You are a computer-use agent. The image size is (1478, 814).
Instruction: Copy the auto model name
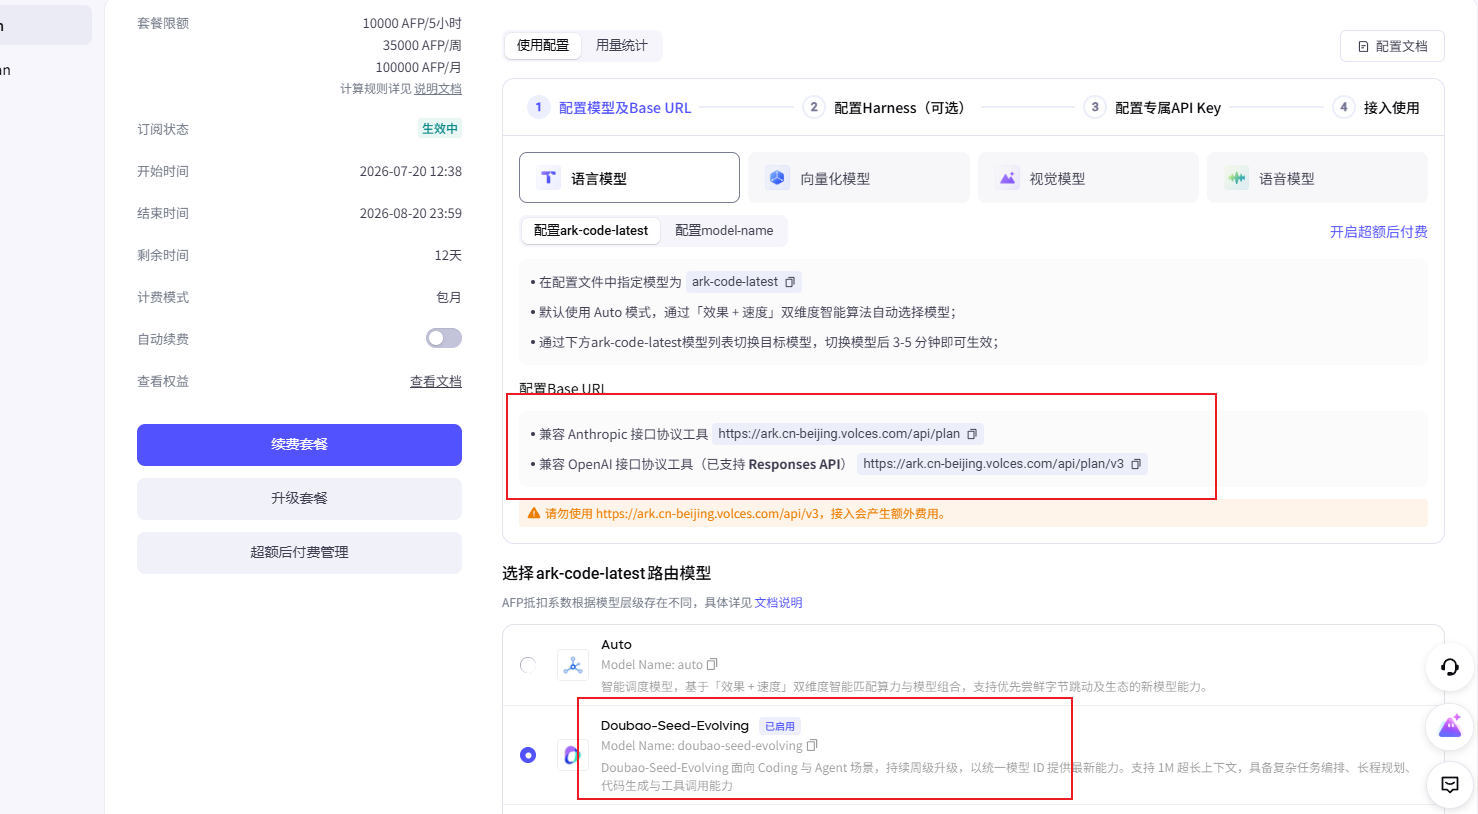pos(712,664)
